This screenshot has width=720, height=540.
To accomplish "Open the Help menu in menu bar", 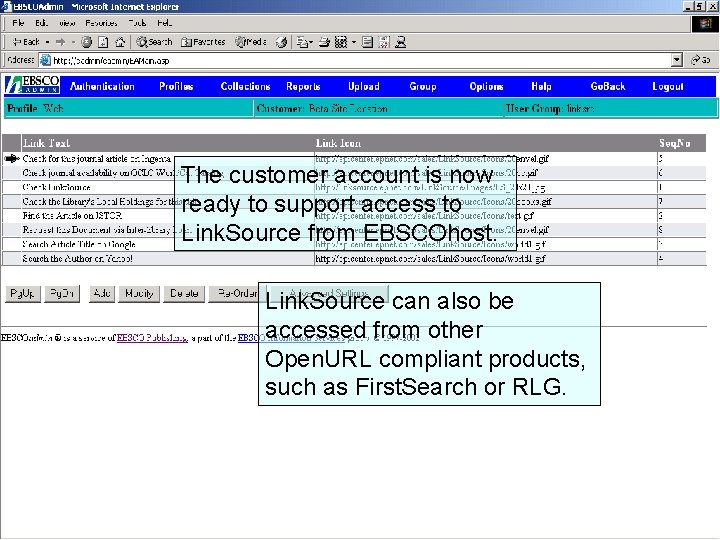I will click(x=164, y=23).
